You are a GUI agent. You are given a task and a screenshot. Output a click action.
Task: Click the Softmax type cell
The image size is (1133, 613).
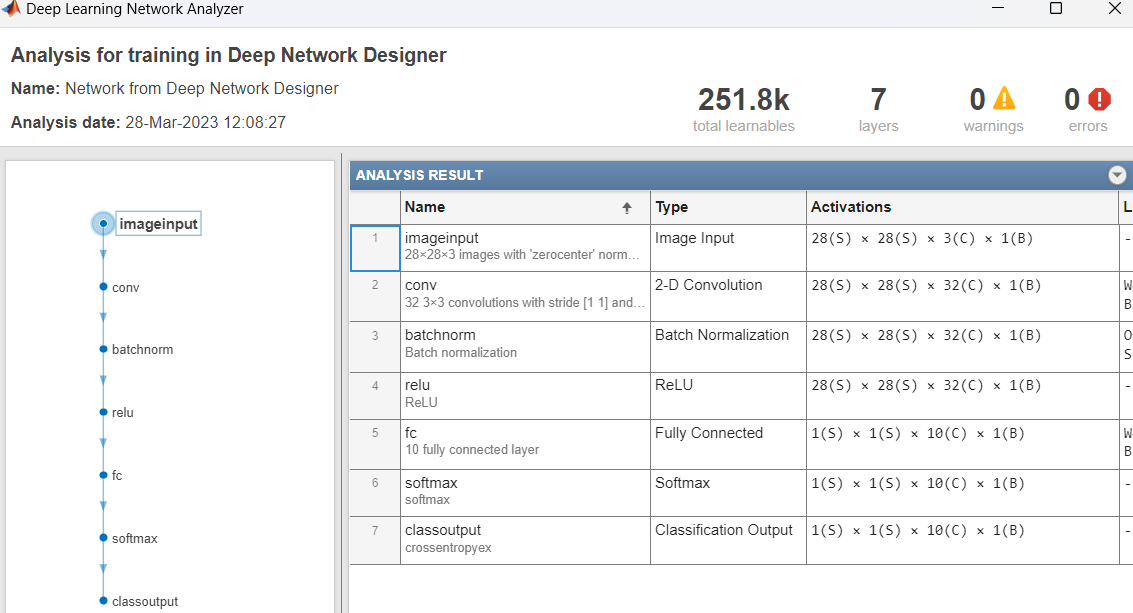click(728, 493)
